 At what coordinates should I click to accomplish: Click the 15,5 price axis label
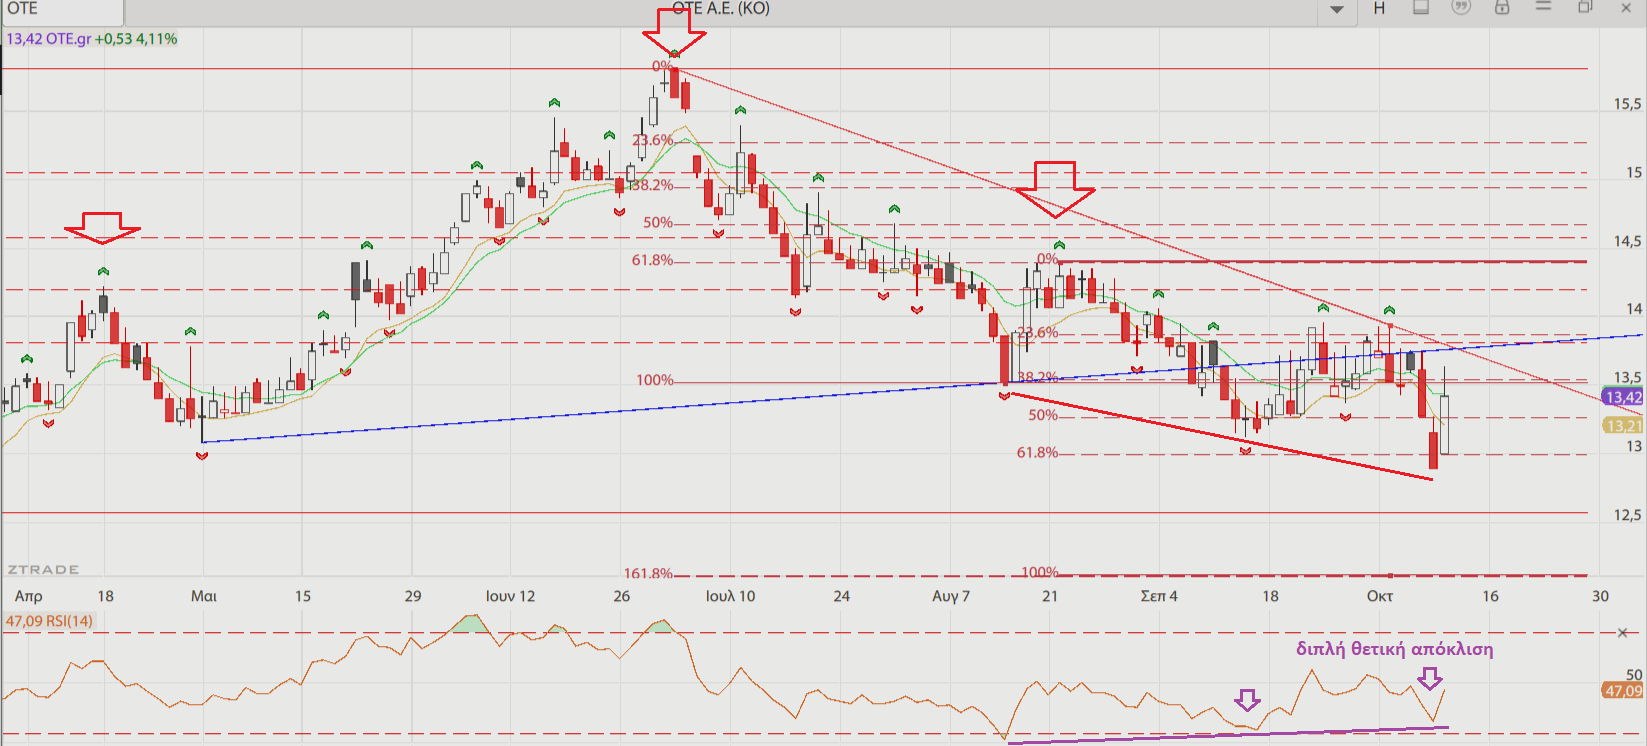tap(1627, 104)
